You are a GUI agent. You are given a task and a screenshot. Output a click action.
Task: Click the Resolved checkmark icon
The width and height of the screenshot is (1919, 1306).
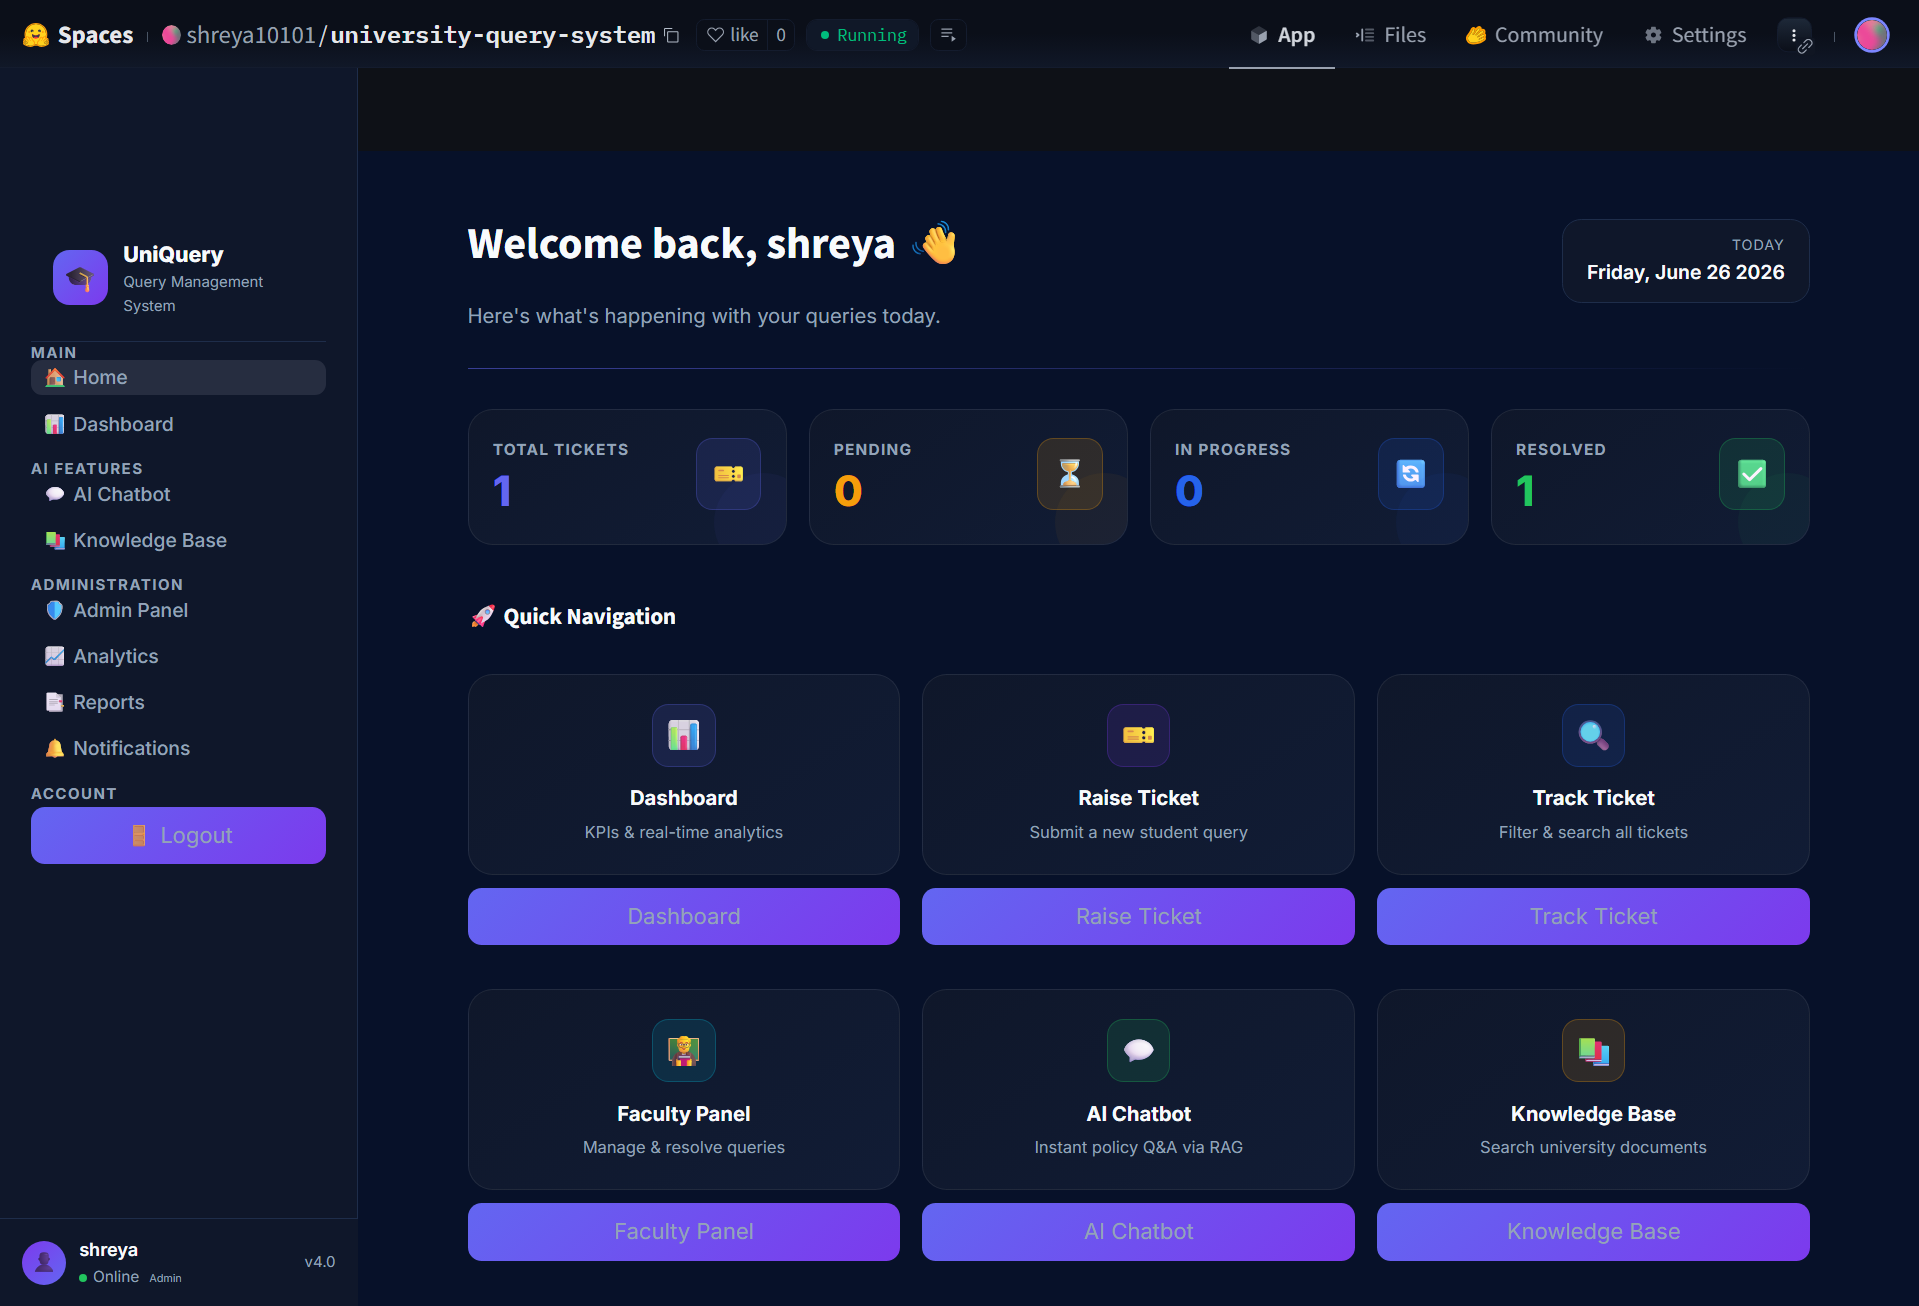click(1751, 474)
